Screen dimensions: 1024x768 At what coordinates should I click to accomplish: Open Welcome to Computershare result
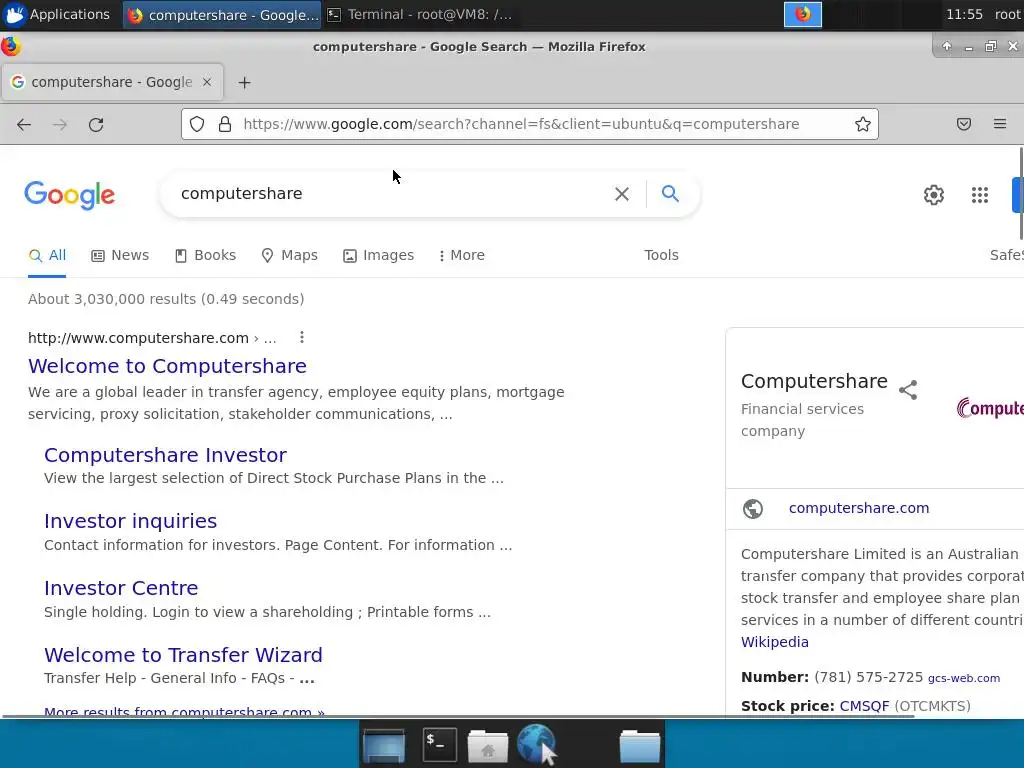[x=167, y=366]
